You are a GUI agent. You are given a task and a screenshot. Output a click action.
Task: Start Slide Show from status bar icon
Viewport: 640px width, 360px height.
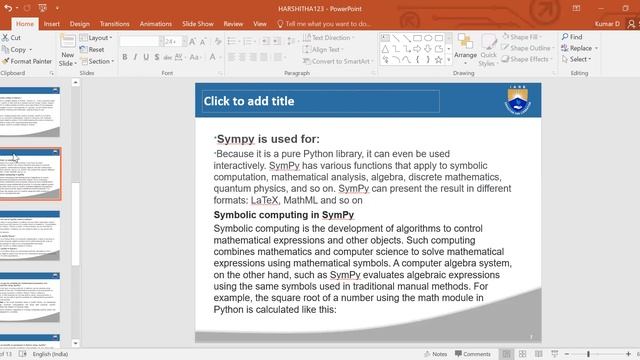554,354
